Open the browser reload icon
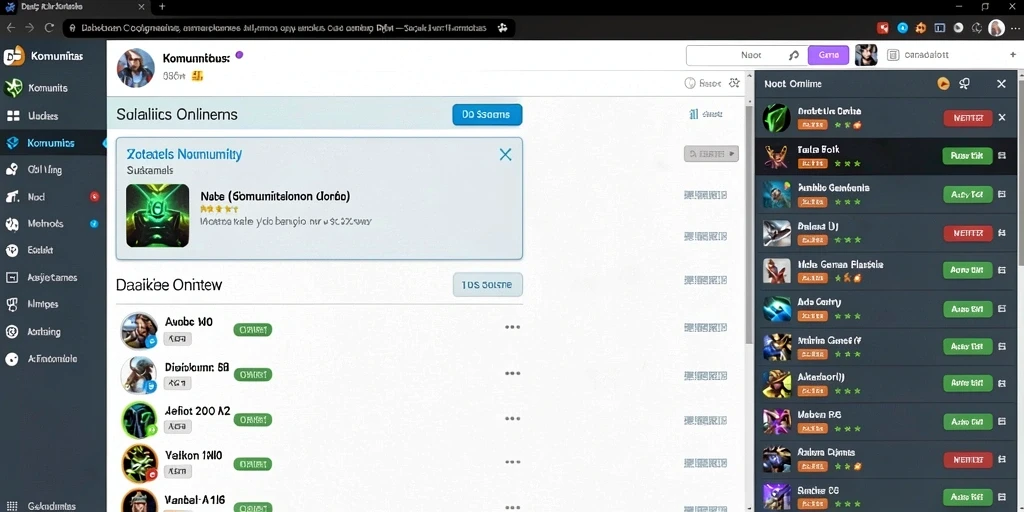Screen dimensions: 1024x512 [x=49, y=28]
